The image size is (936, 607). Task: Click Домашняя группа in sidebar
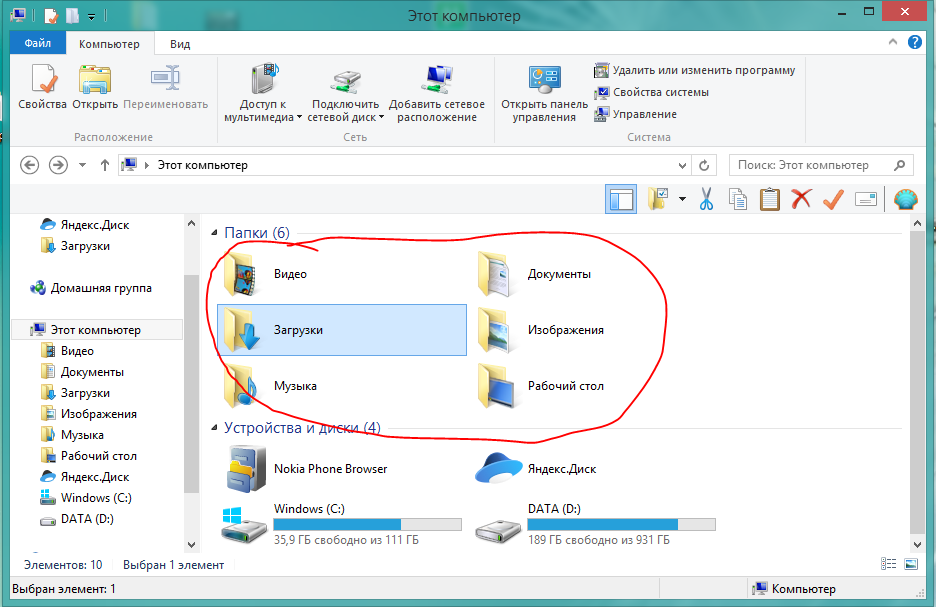(91, 288)
